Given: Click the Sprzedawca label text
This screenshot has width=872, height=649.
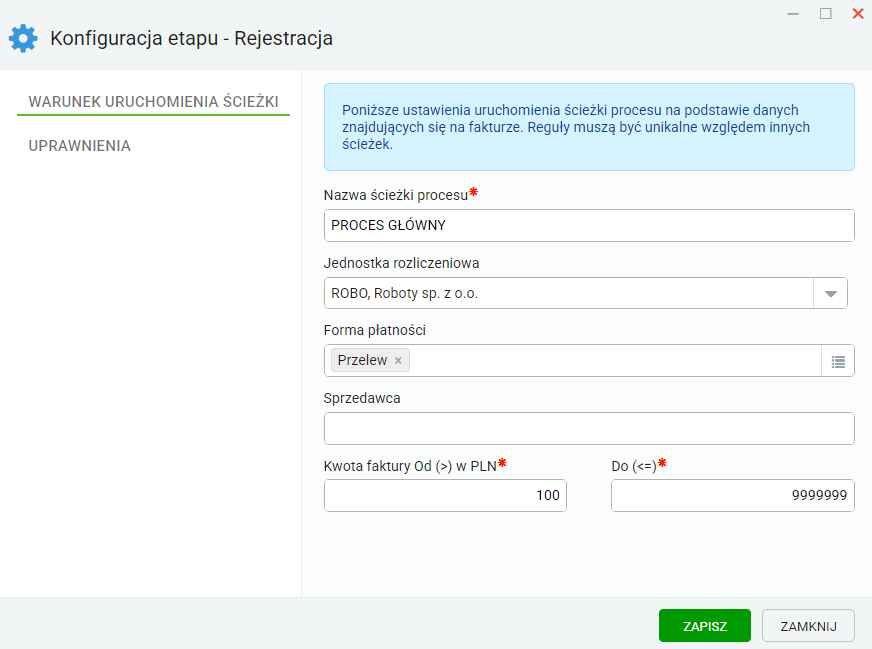Looking at the screenshot, I should pos(362,398).
